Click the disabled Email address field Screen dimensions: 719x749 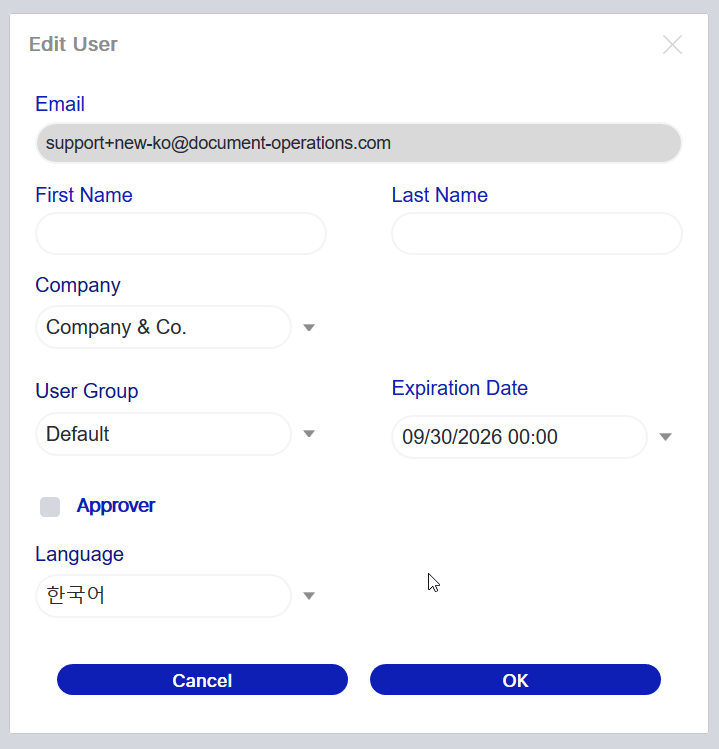(x=358, y=143)
